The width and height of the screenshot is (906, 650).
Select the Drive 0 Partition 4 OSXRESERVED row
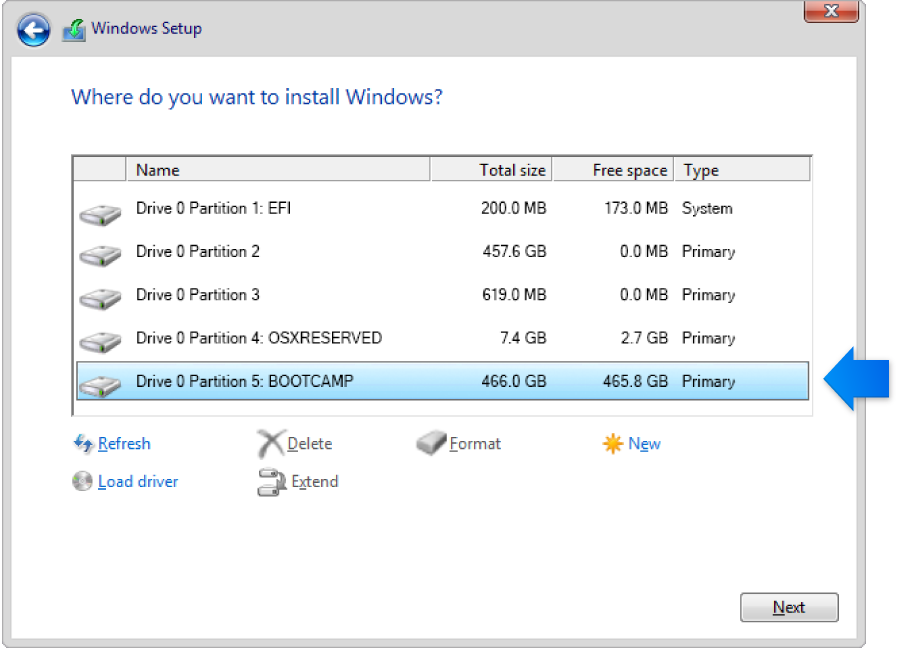[x=300, y=338]
